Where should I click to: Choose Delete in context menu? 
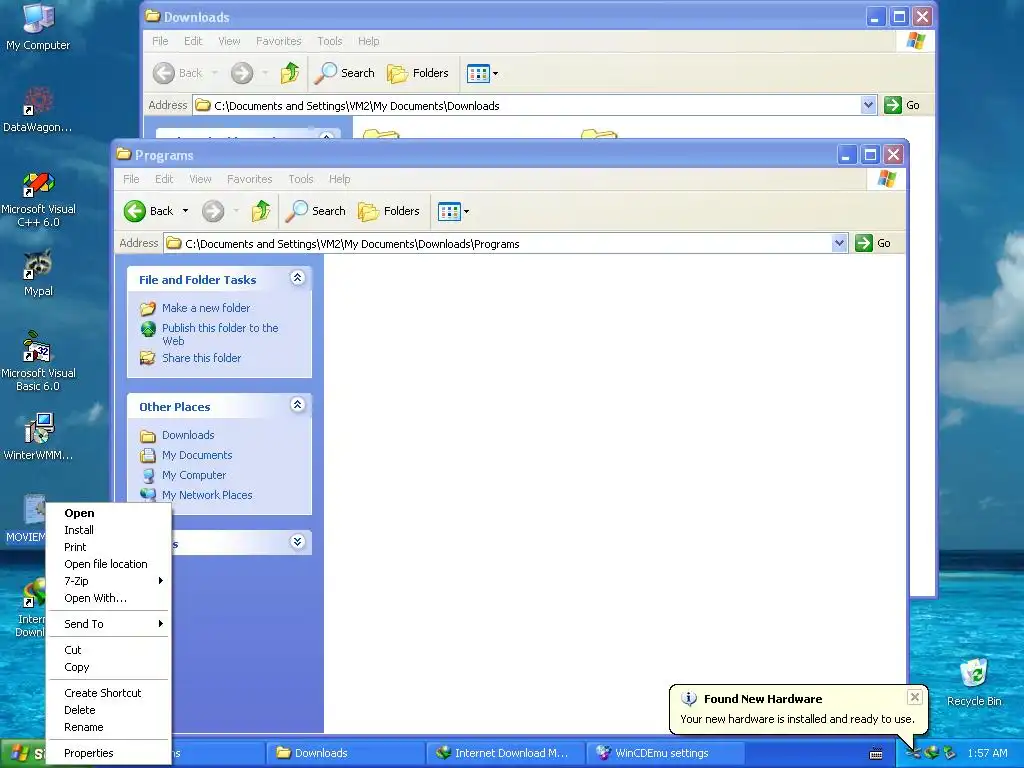108,711
